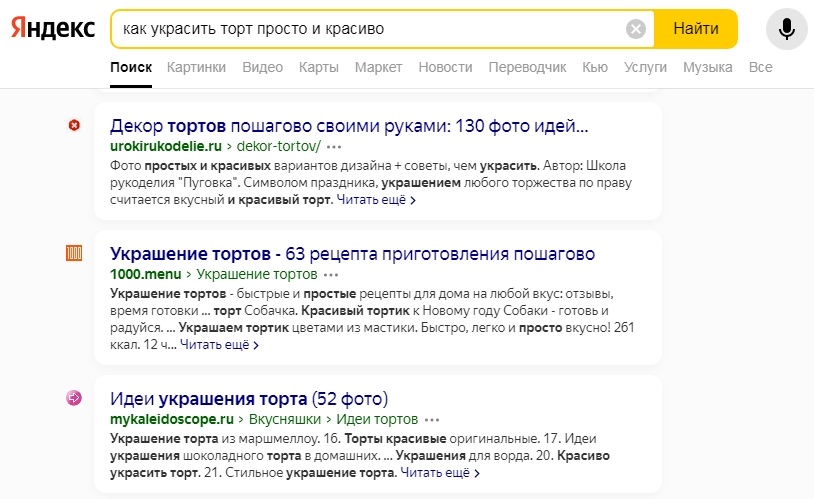
Task: Expand Читать ещё under the 1000.menu snippet
Action: point(220,345)
